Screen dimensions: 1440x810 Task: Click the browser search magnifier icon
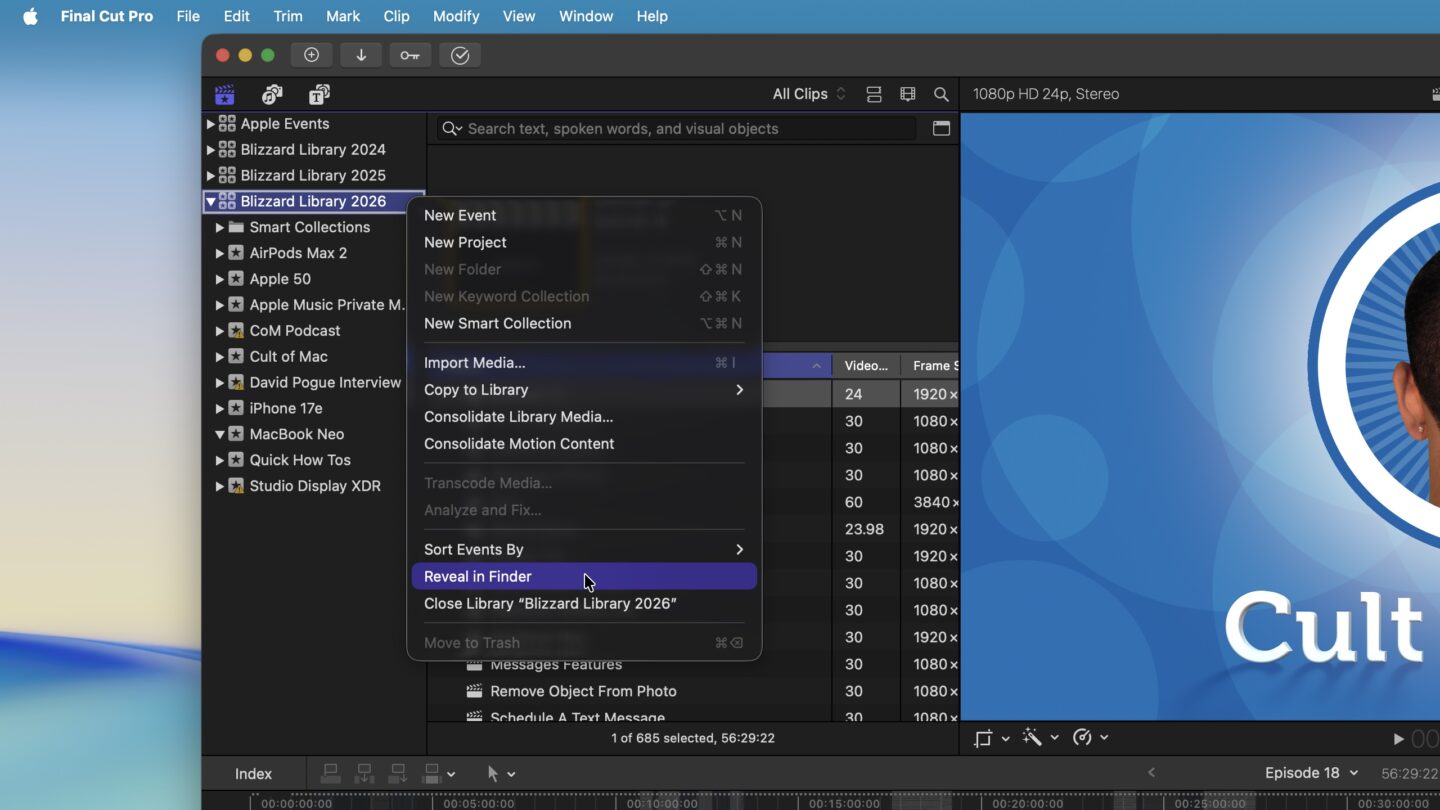[941, 94]
